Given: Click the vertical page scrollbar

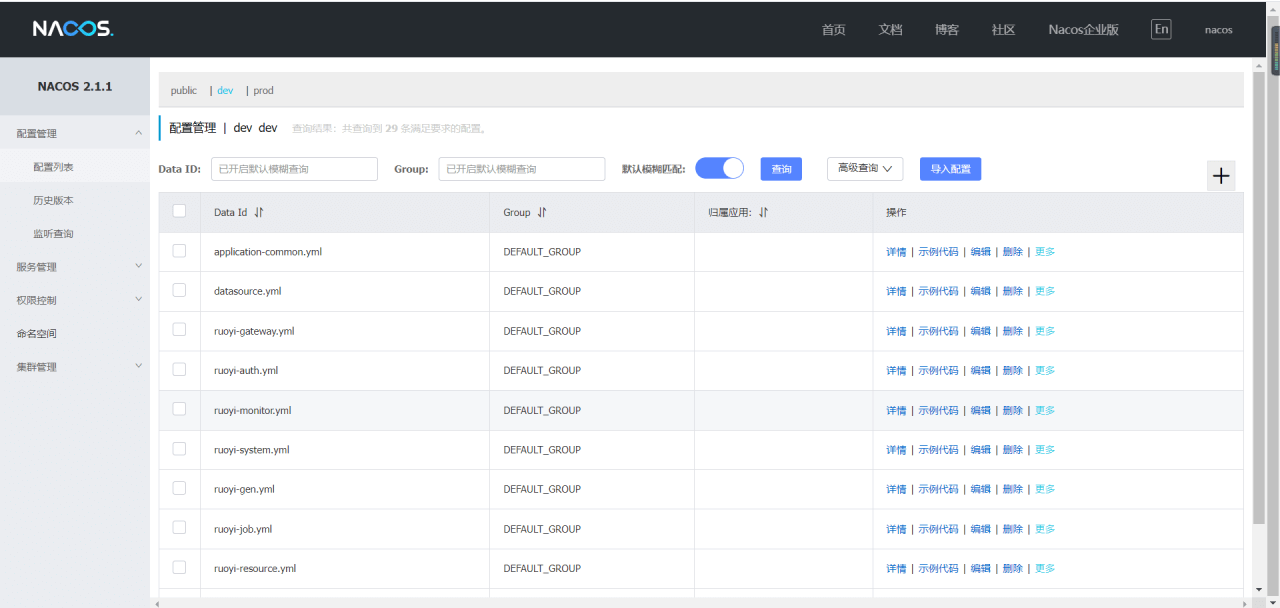Looking at the screenshot, I should point(1258,300).
